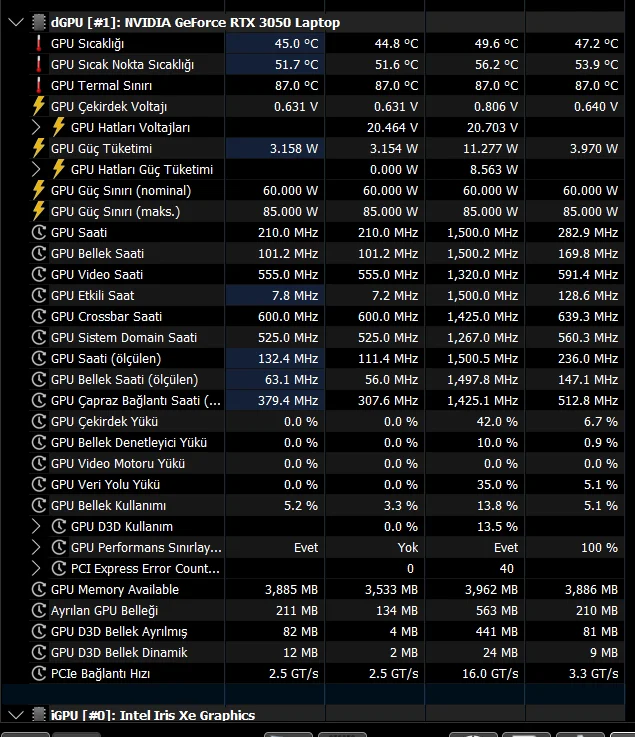This screenshot has width=635, height=737.
Task: Click the 1,497.8 MHz measured memory clock value
Action: tap(483, 380)
